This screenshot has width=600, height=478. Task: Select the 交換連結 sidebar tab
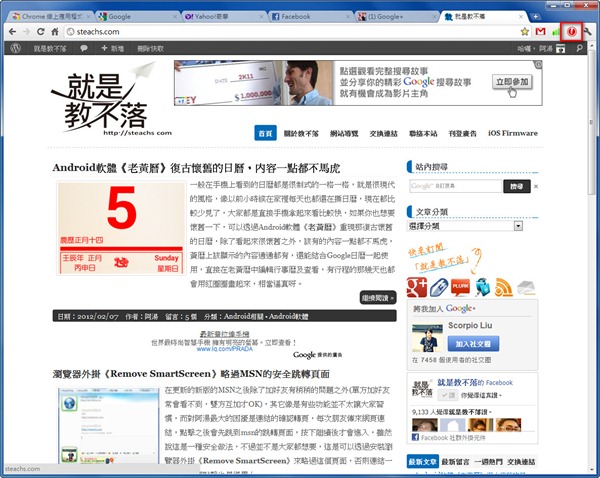pos(521,462)
